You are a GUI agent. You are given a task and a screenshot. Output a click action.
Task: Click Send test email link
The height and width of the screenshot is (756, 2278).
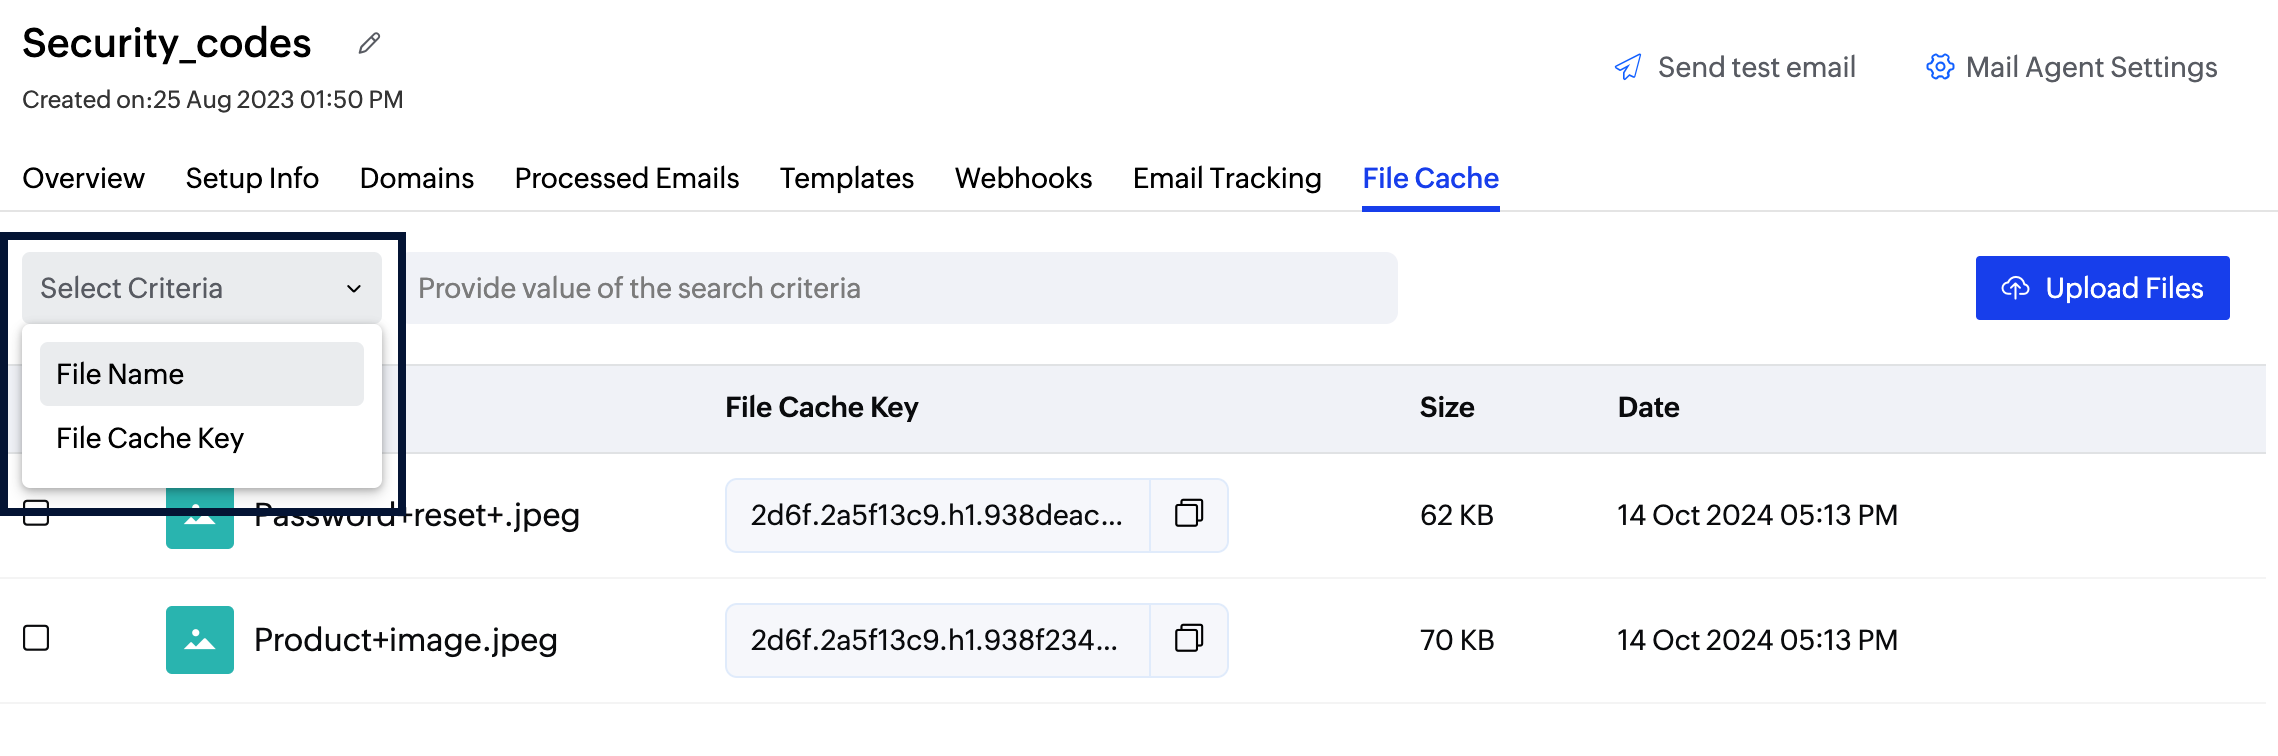[1756, 67]
